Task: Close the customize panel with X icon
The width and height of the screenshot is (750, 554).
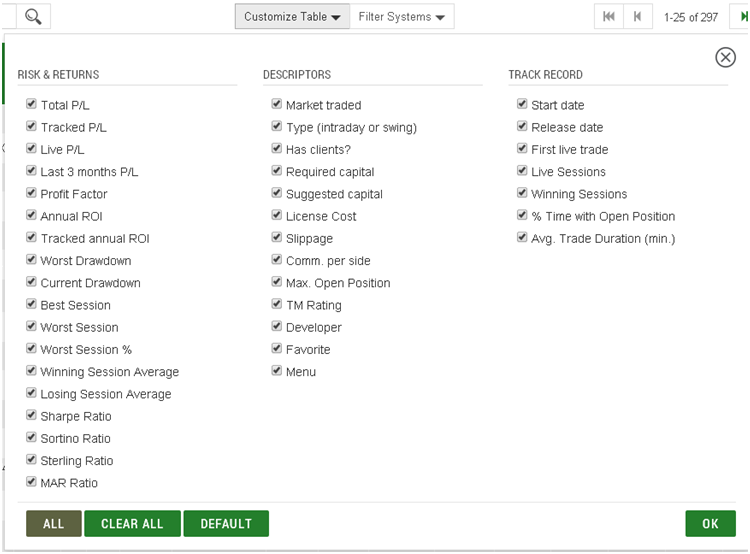Action: tap(725, 57)
